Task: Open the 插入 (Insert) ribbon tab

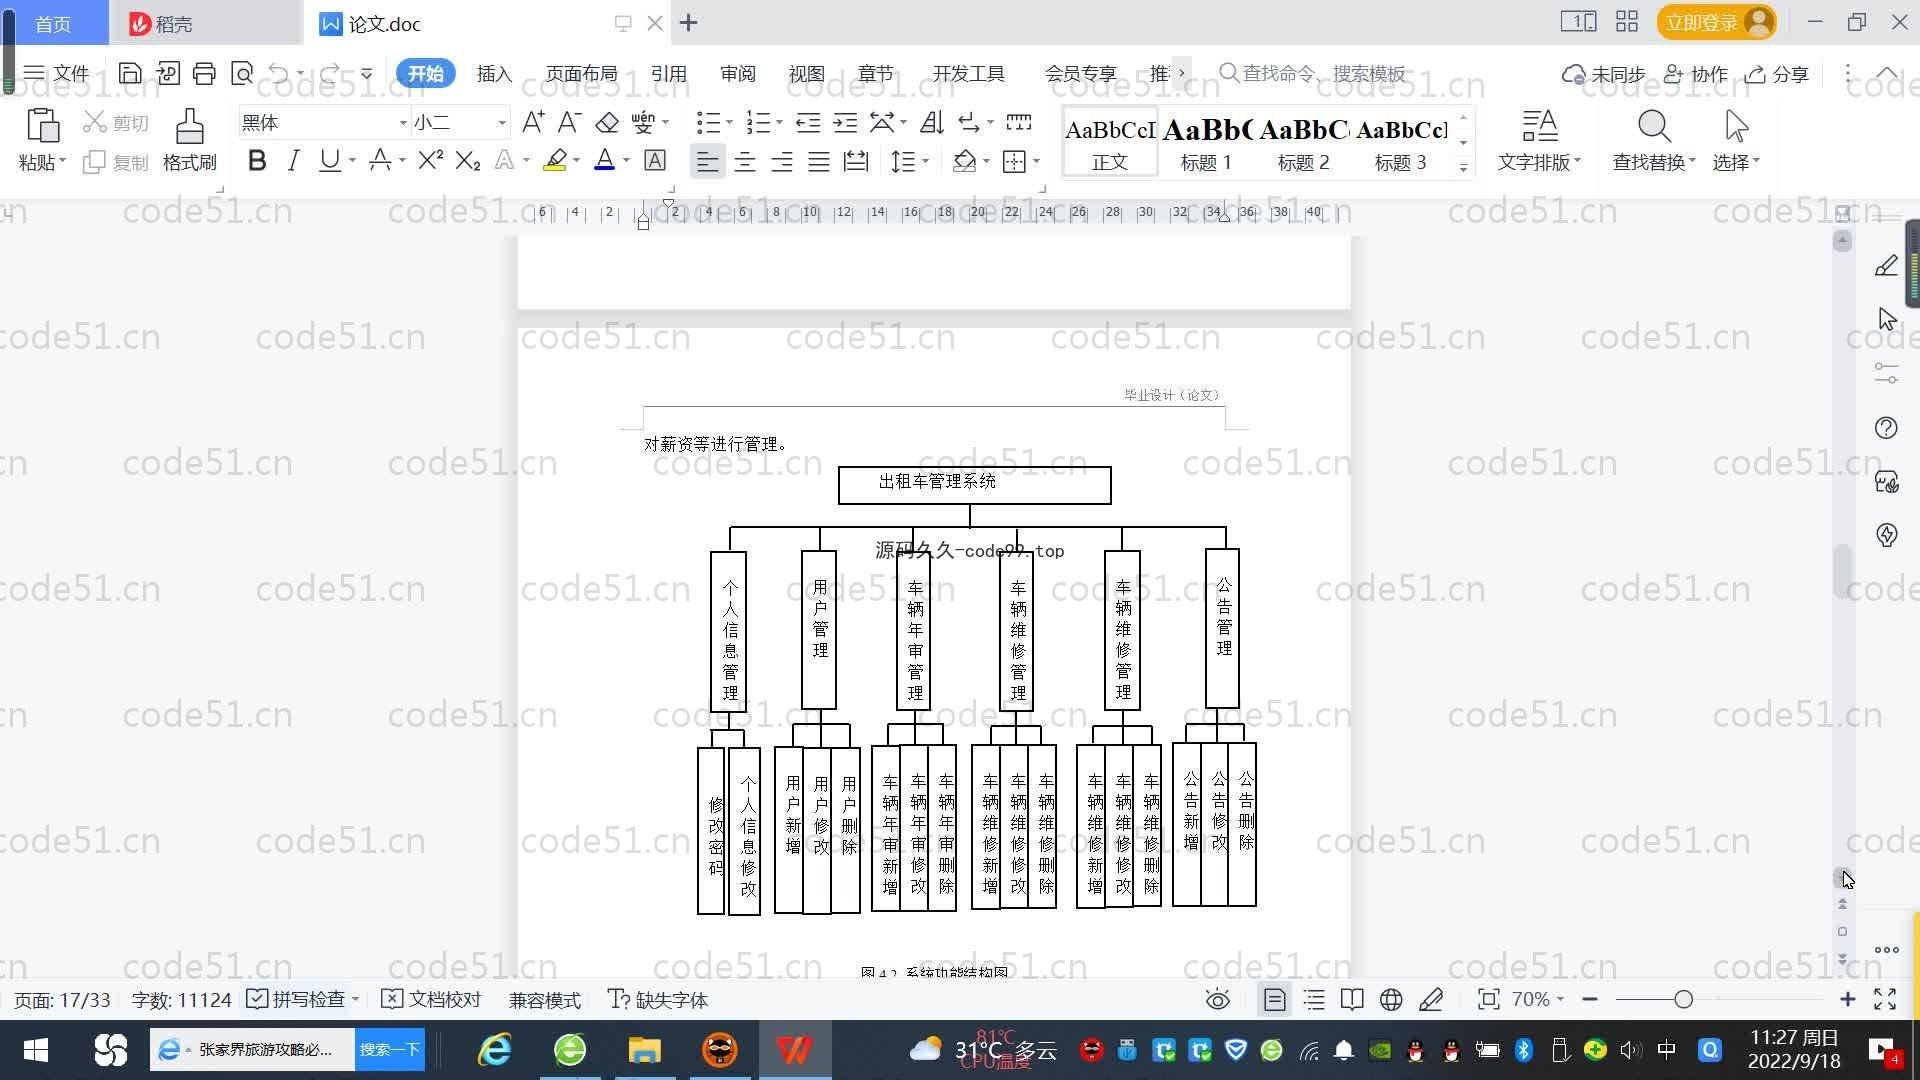Action: 494,74
